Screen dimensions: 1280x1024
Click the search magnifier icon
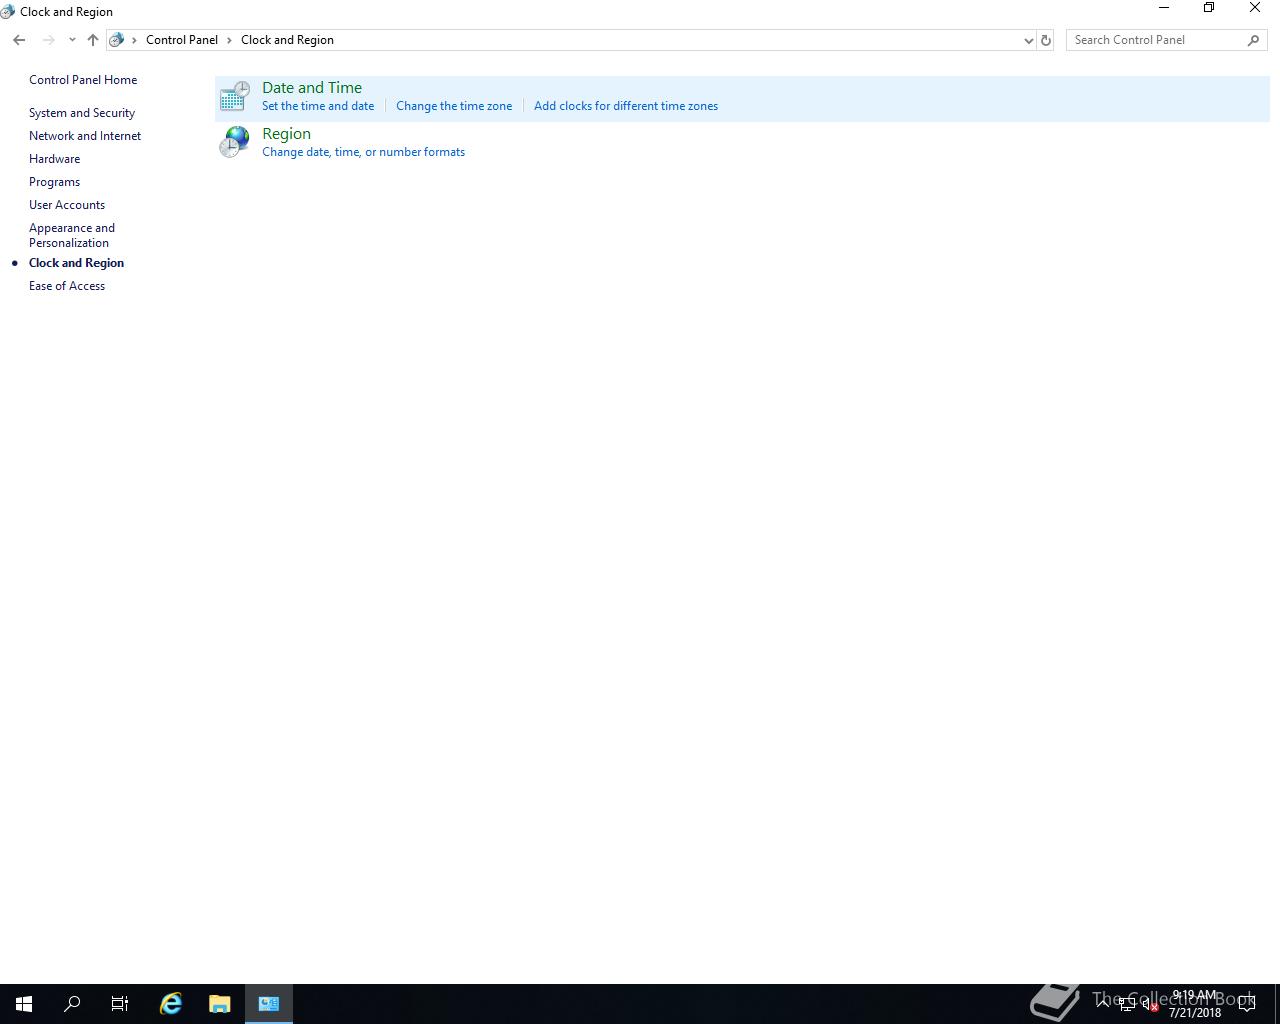[1253, 40]
